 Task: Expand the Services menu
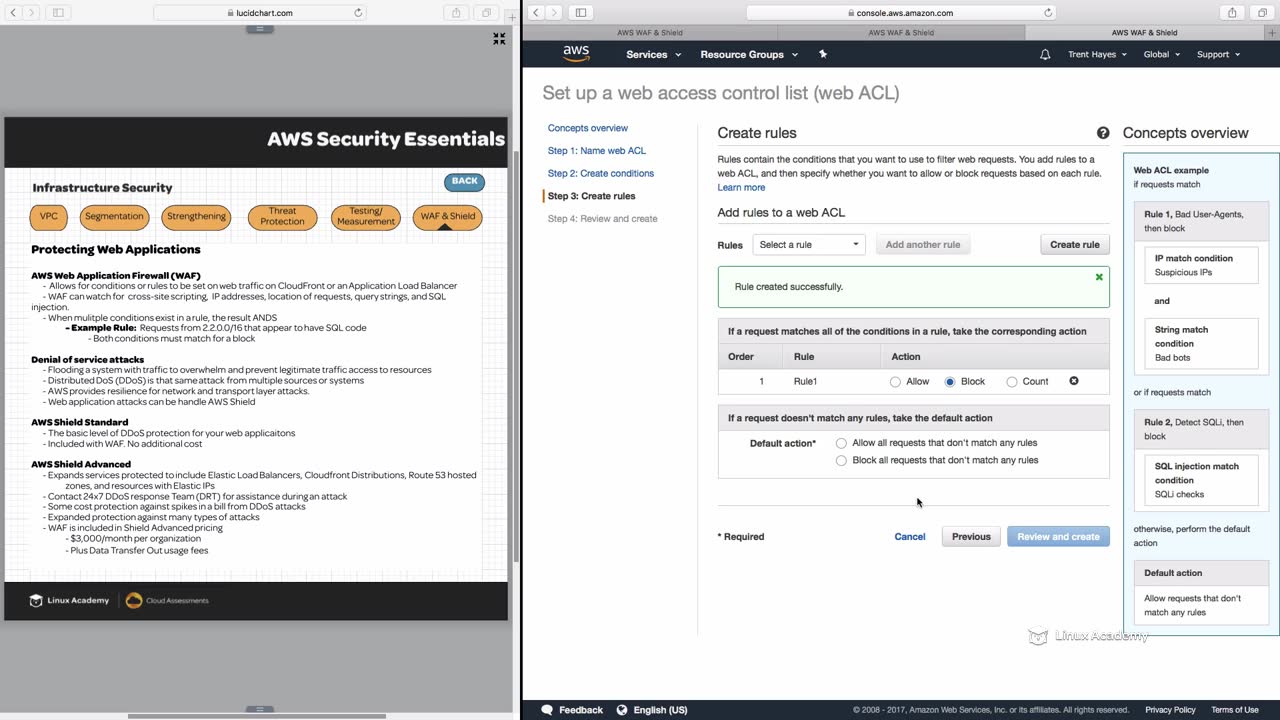(653, 54)
